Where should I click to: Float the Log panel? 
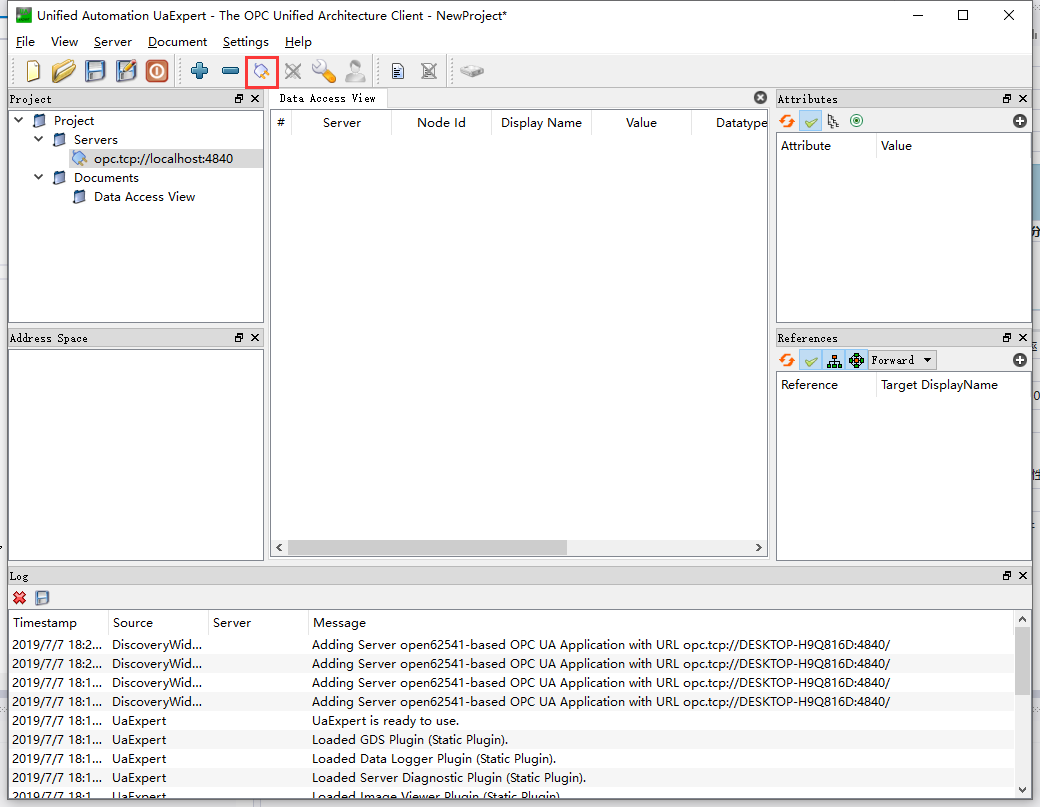click(x=1007, y=576)
